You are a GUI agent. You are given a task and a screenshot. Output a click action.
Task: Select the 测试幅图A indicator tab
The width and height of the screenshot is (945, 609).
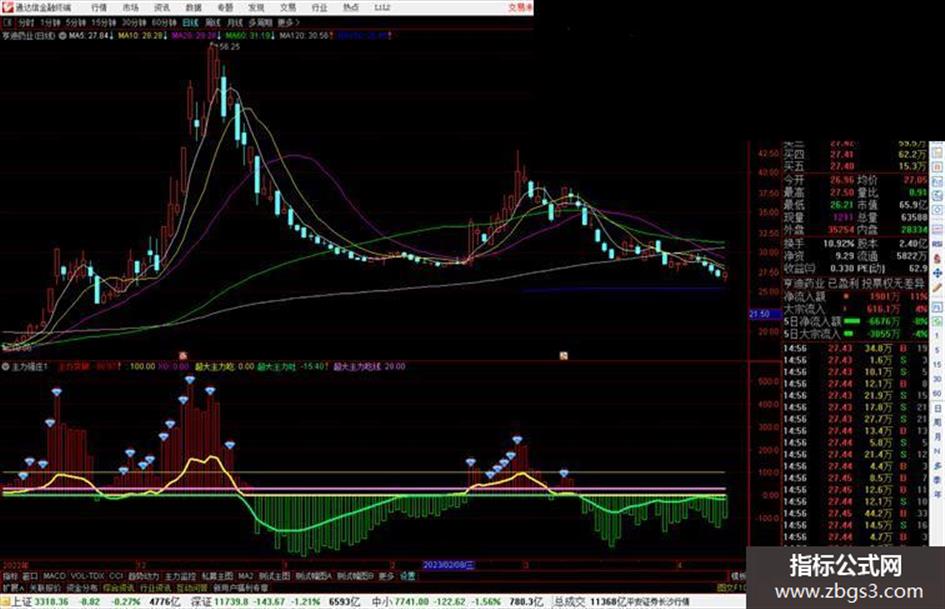313,576
